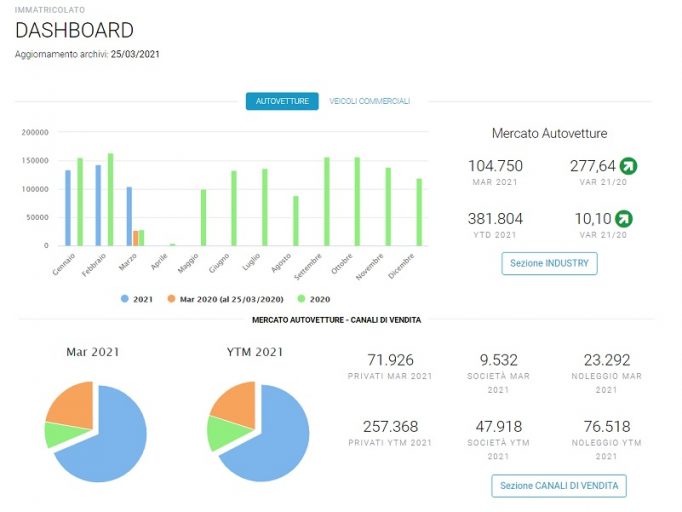Toggle the 2021 legend series
The height and width of the screenshot is (512, 682).
pos(137,299)
